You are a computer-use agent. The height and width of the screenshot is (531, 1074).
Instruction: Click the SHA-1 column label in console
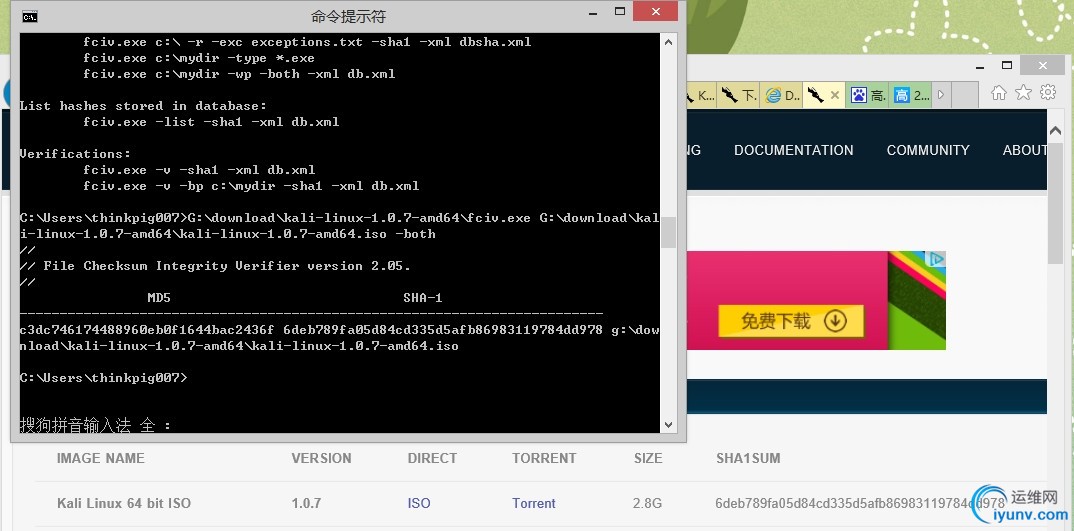[423, 298]
